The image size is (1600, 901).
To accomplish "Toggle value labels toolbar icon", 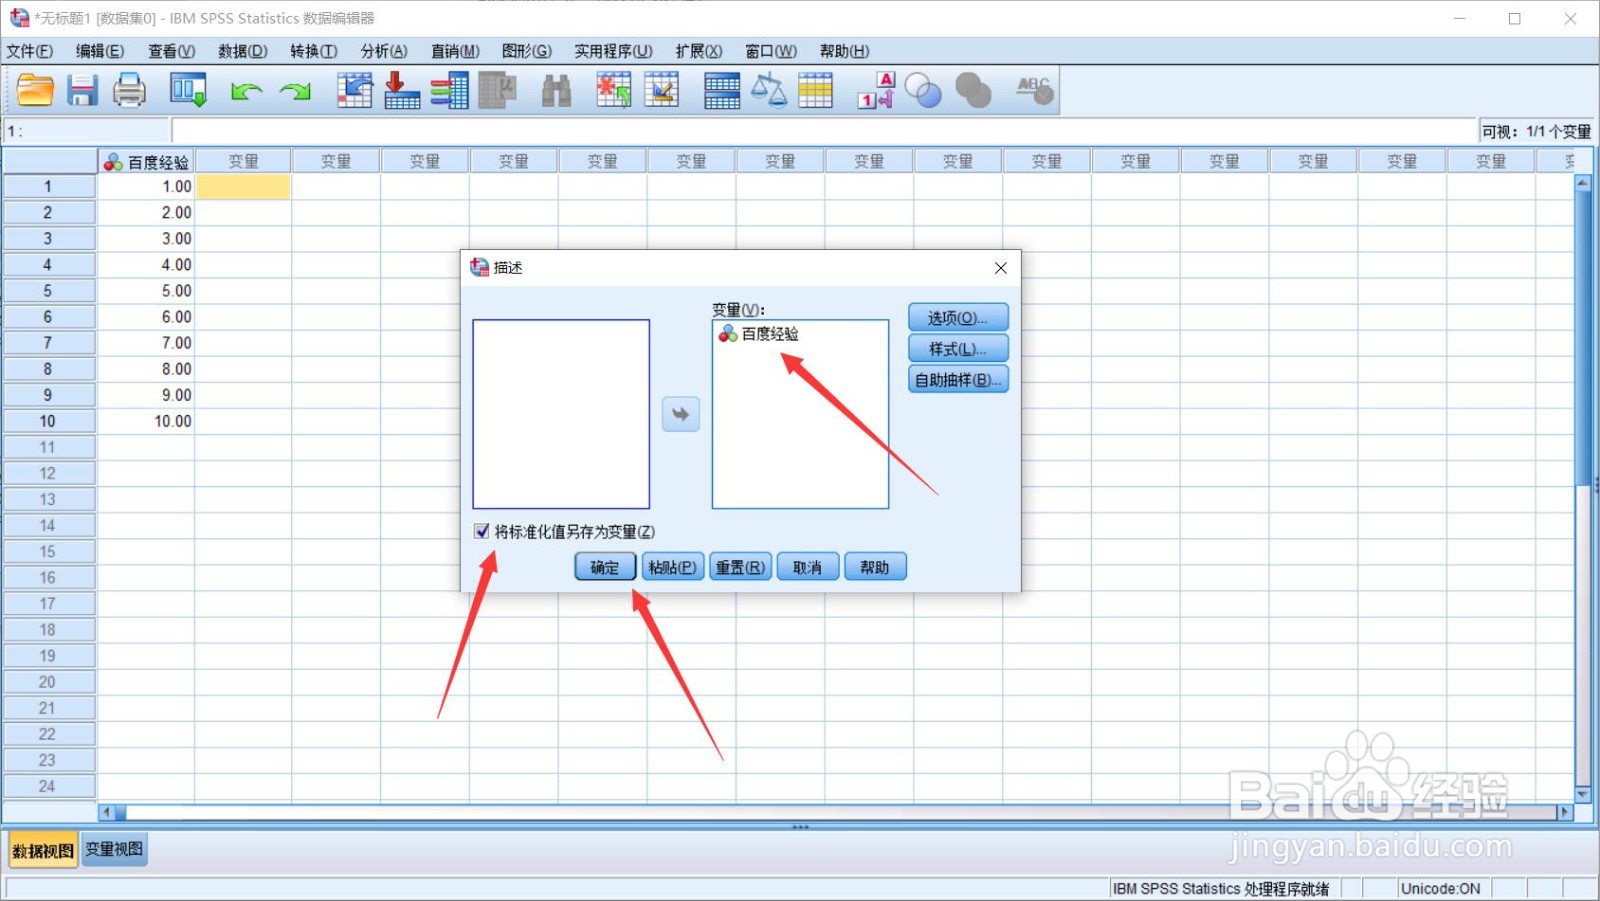I will pos(876,90).
